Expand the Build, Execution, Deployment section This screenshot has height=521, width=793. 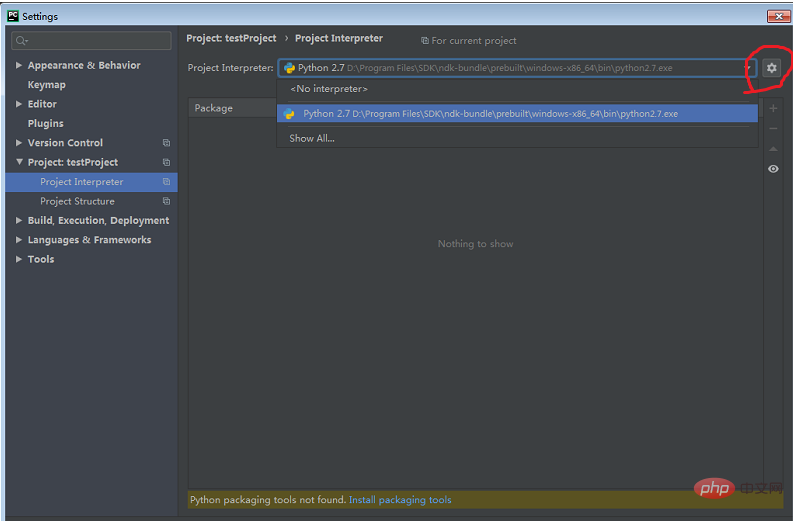(19, 221)
